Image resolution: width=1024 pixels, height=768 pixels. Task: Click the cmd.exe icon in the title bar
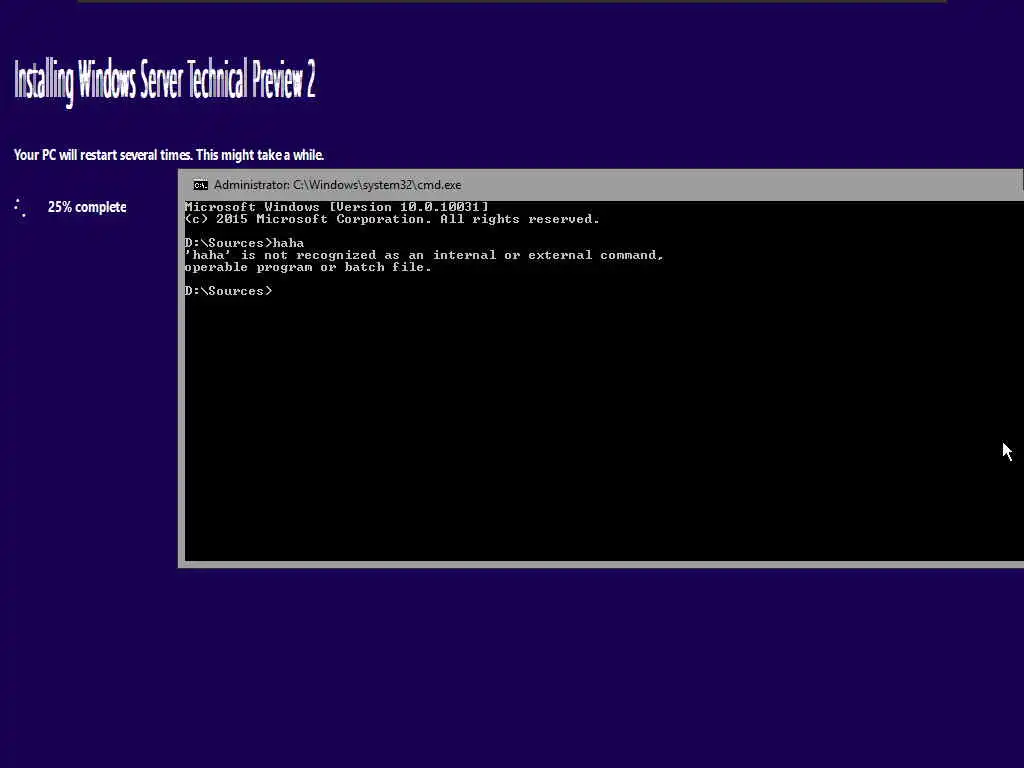(200, 185)
